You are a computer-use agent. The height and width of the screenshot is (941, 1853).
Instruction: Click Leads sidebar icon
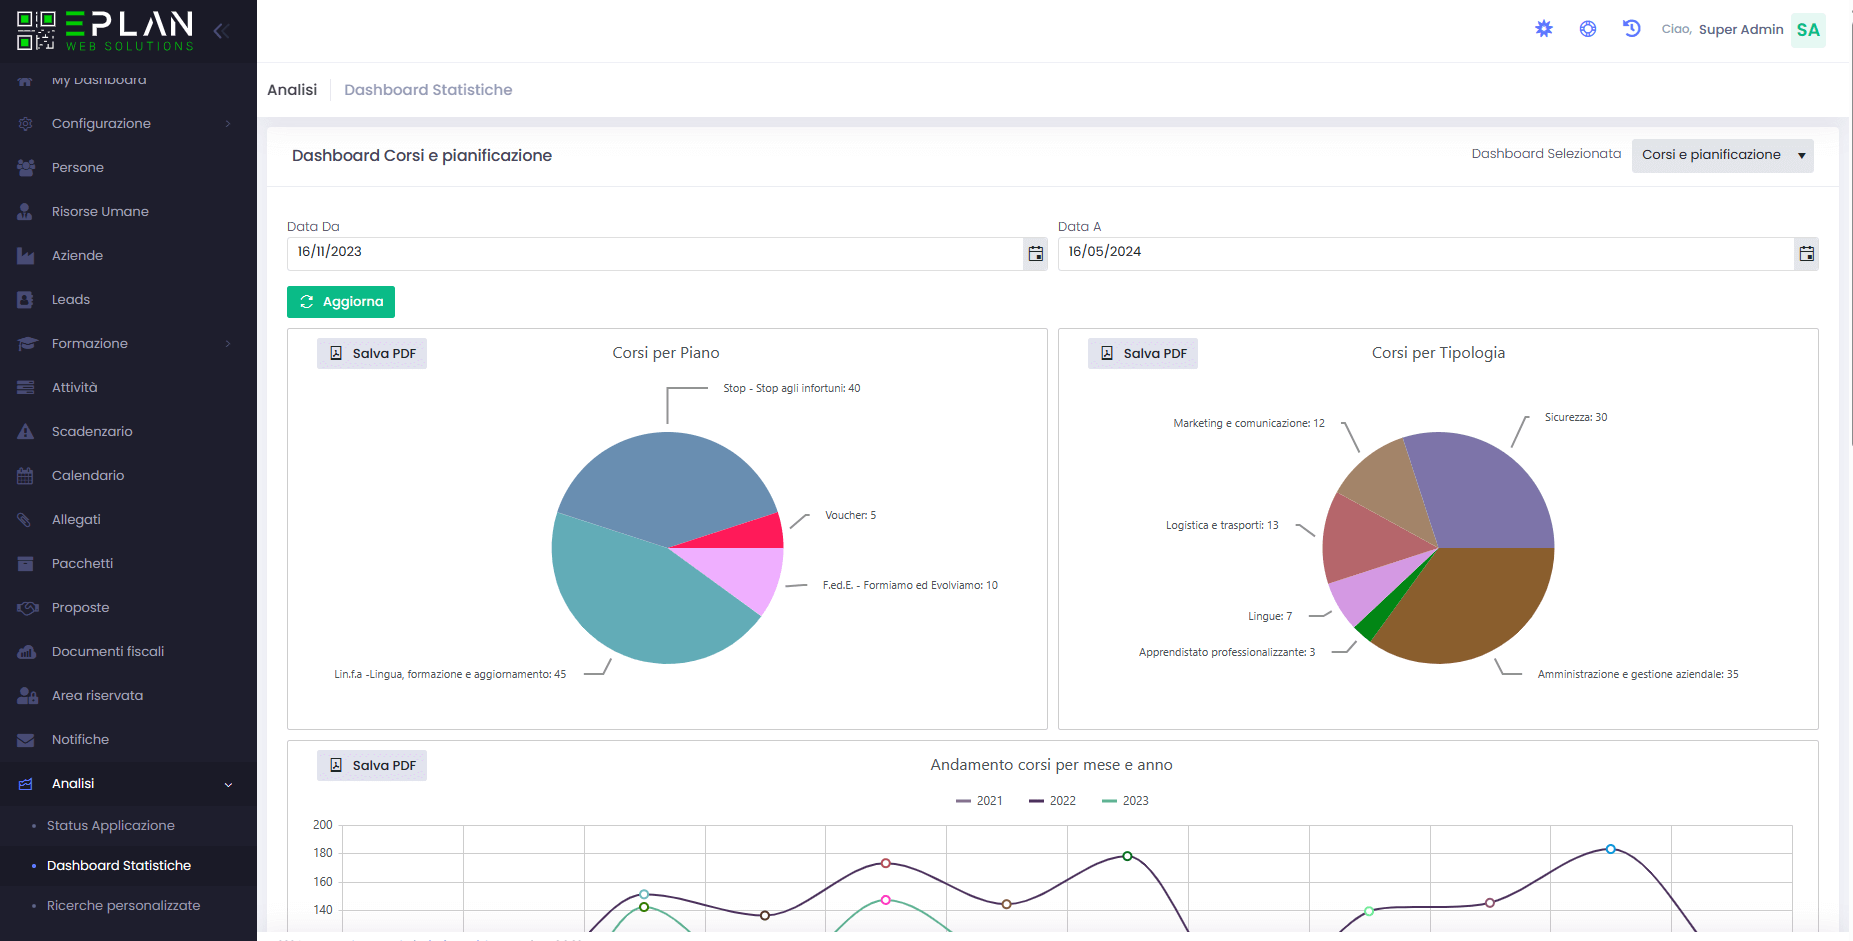[x=26, y=300]
